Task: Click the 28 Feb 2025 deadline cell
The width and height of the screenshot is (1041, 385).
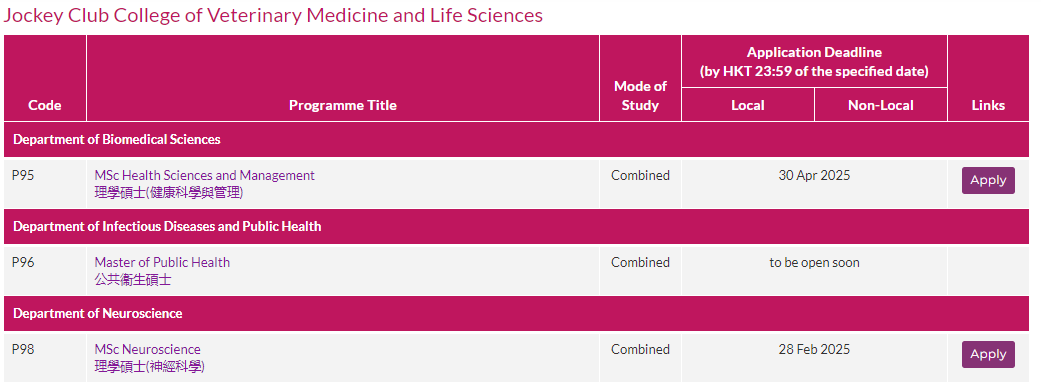Action: [814, 358]
